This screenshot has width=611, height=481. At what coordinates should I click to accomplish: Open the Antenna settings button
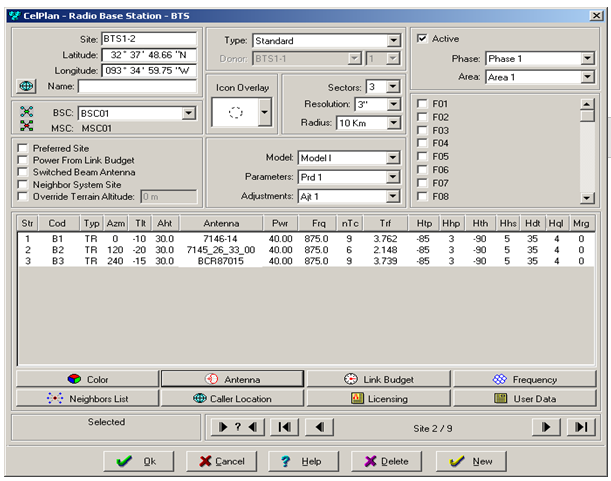pyautogui.click(x=232, y=379)
